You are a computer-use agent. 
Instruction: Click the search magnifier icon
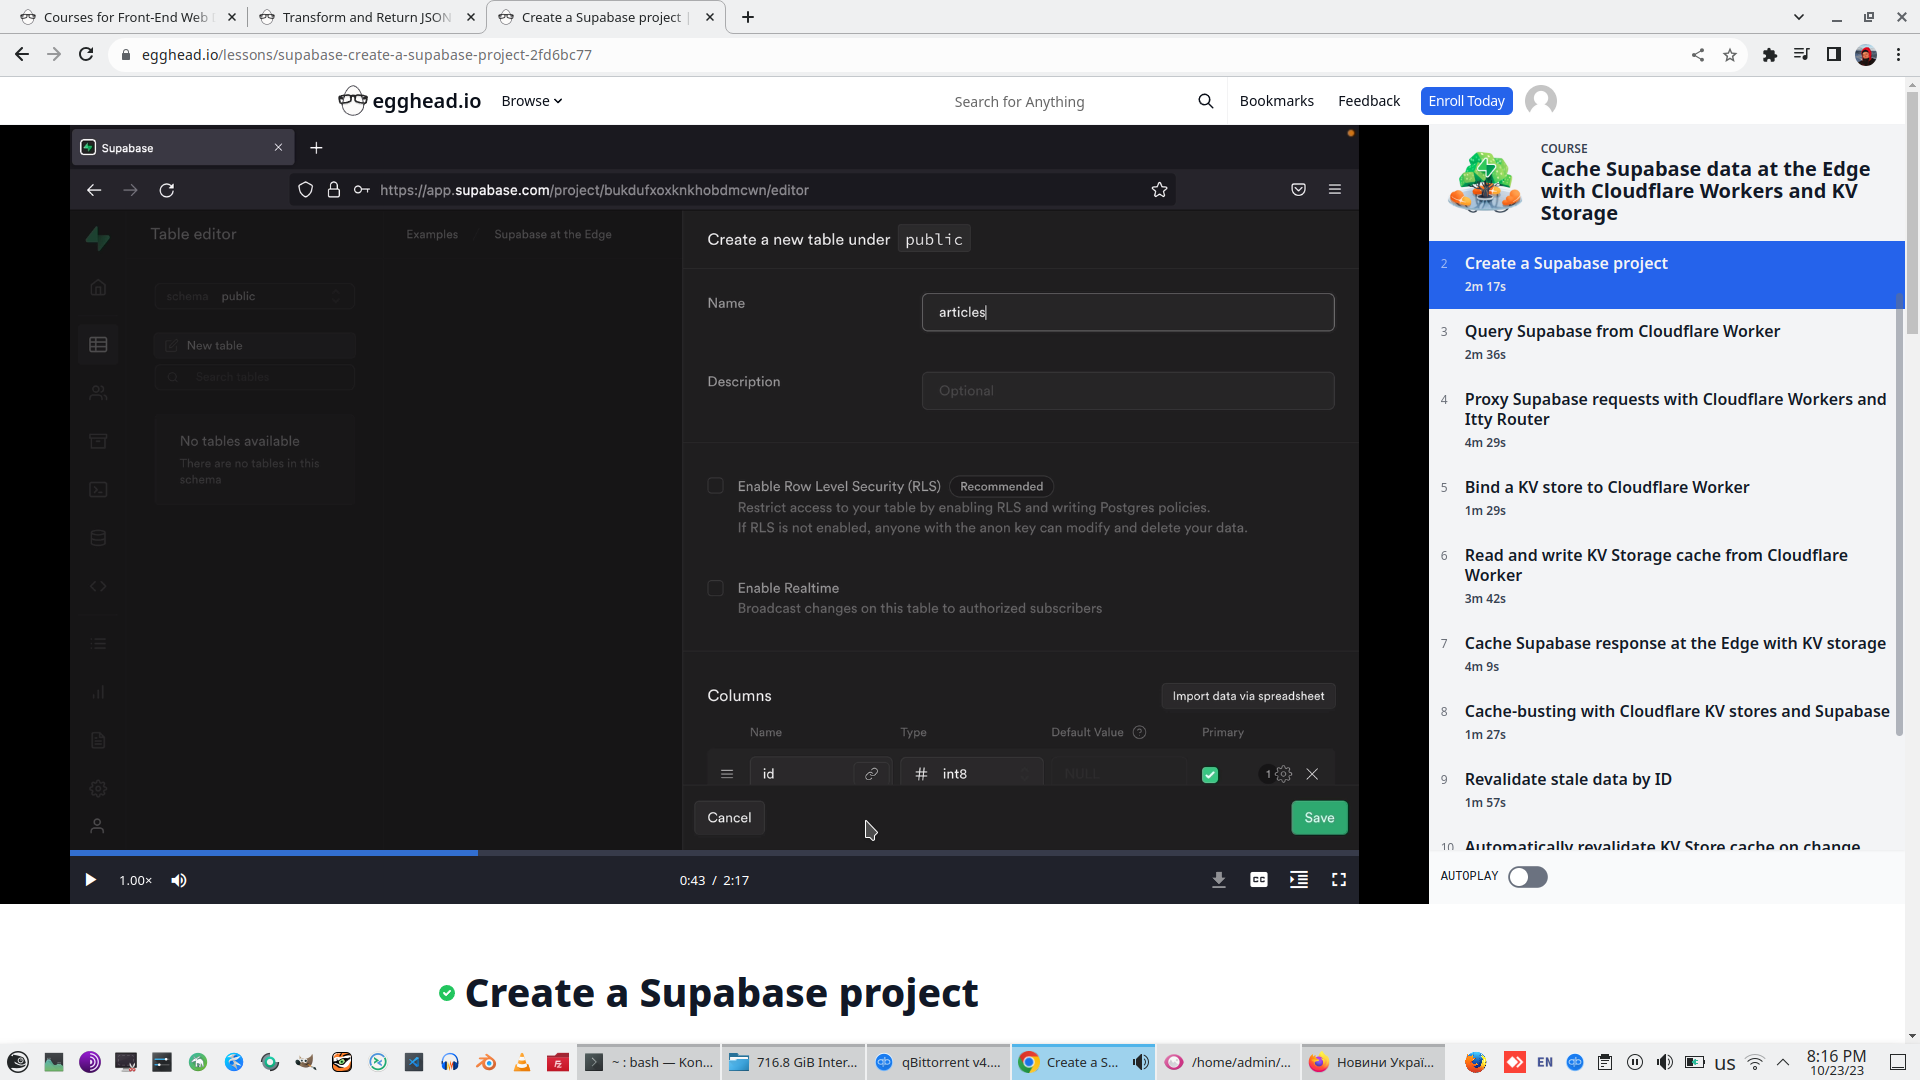click(1205, 101)
